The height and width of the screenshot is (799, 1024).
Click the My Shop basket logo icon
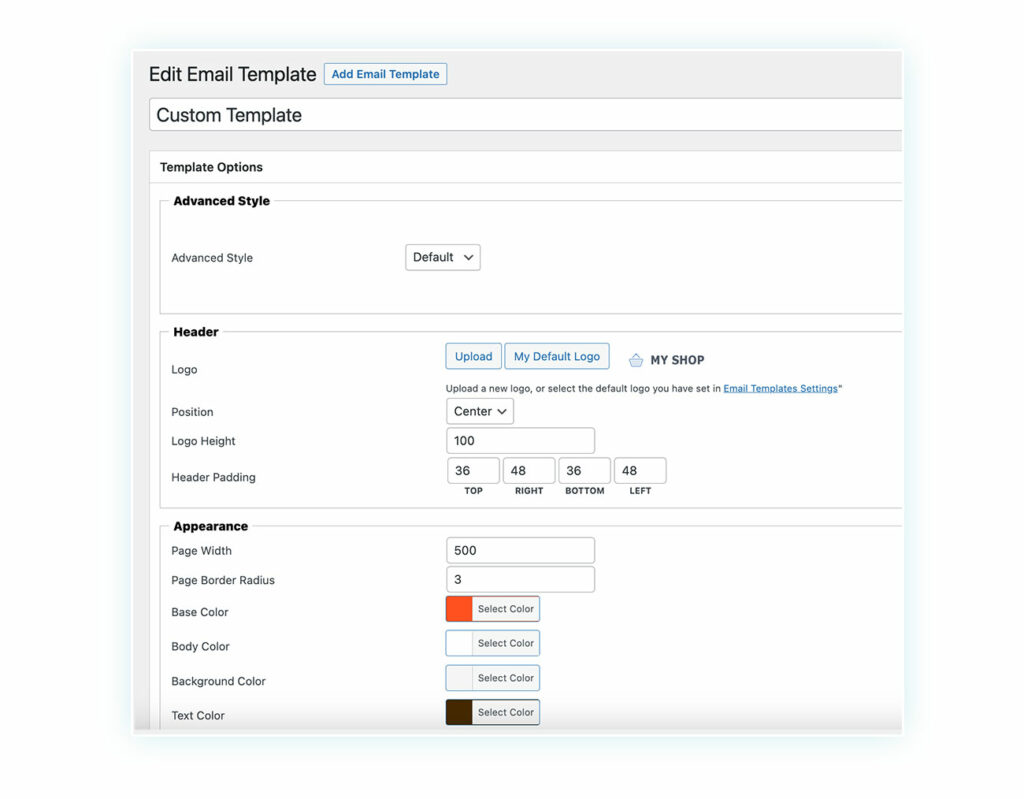pos(636,360)
